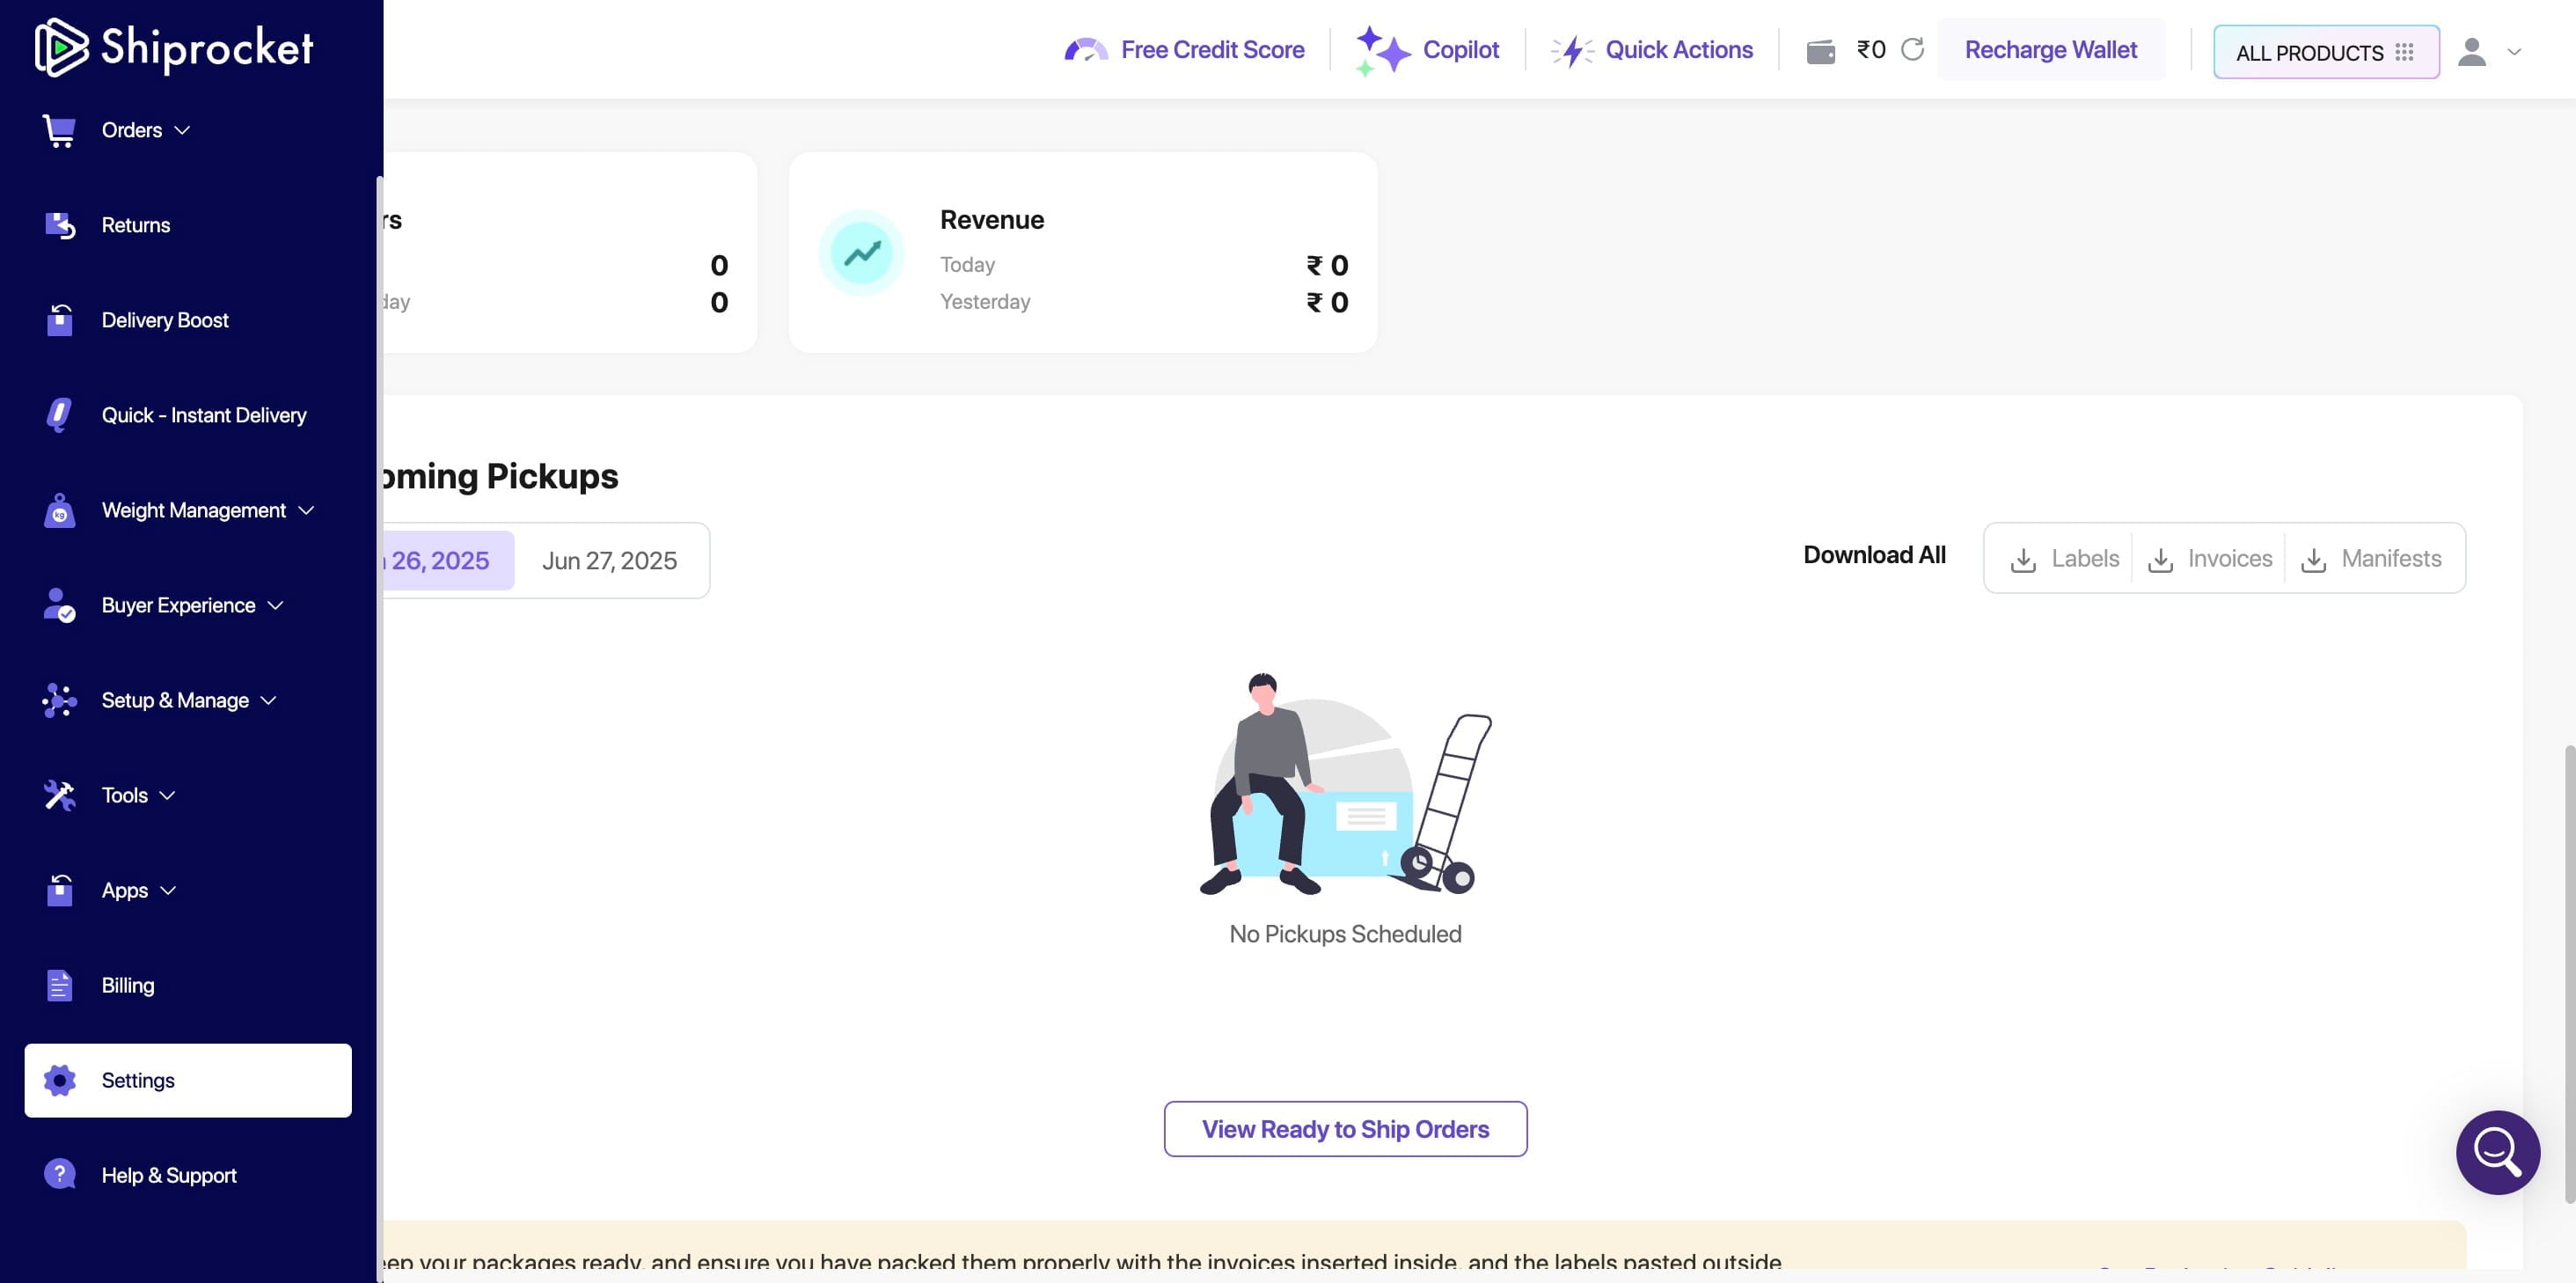Select the Jun 27, 2025 date tab
This screenshot has width=2576, height=1283.
click(x=609, y=560)
